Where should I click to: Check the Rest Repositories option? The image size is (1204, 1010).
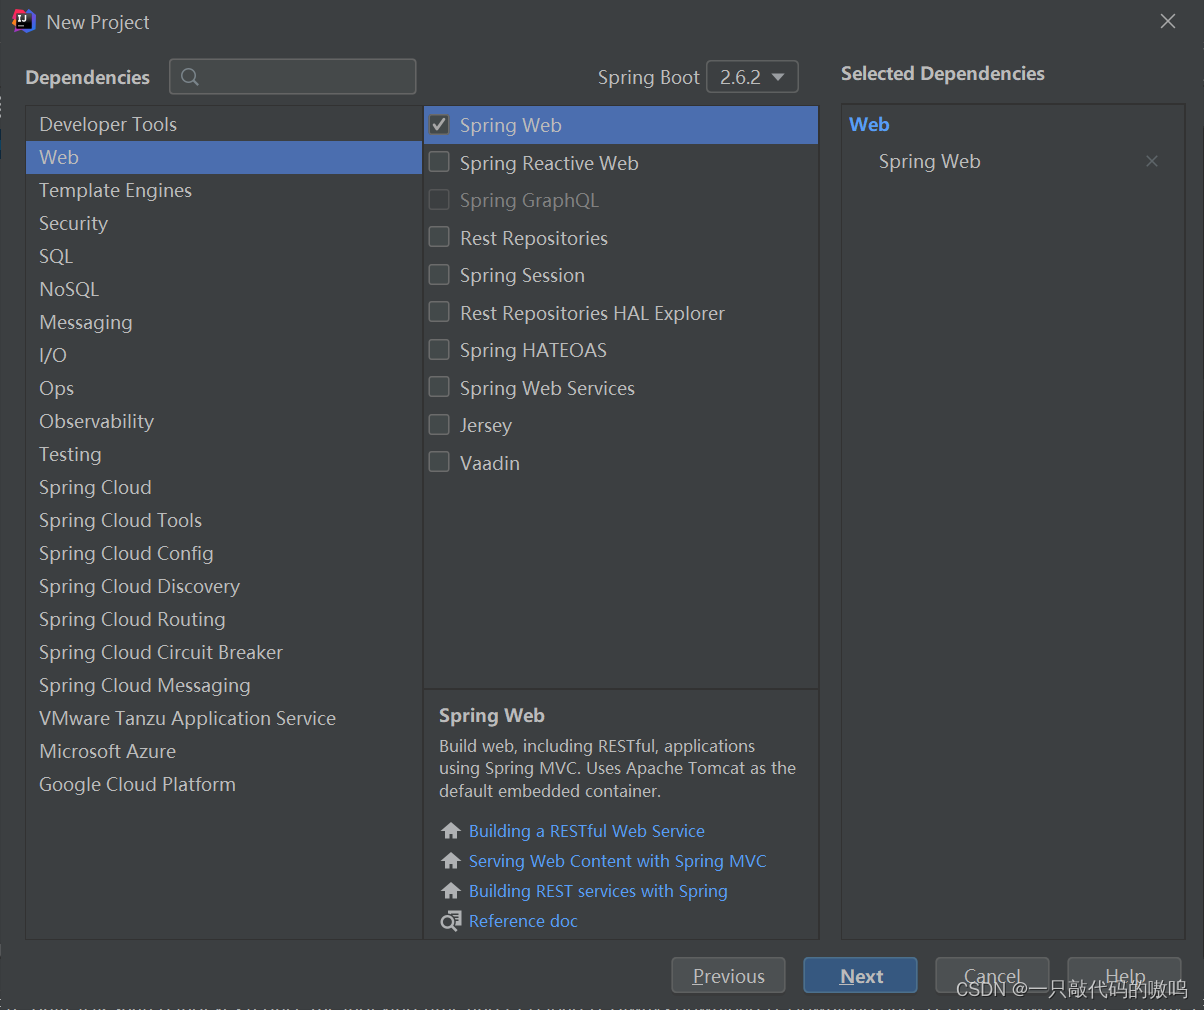pos(439,237)
